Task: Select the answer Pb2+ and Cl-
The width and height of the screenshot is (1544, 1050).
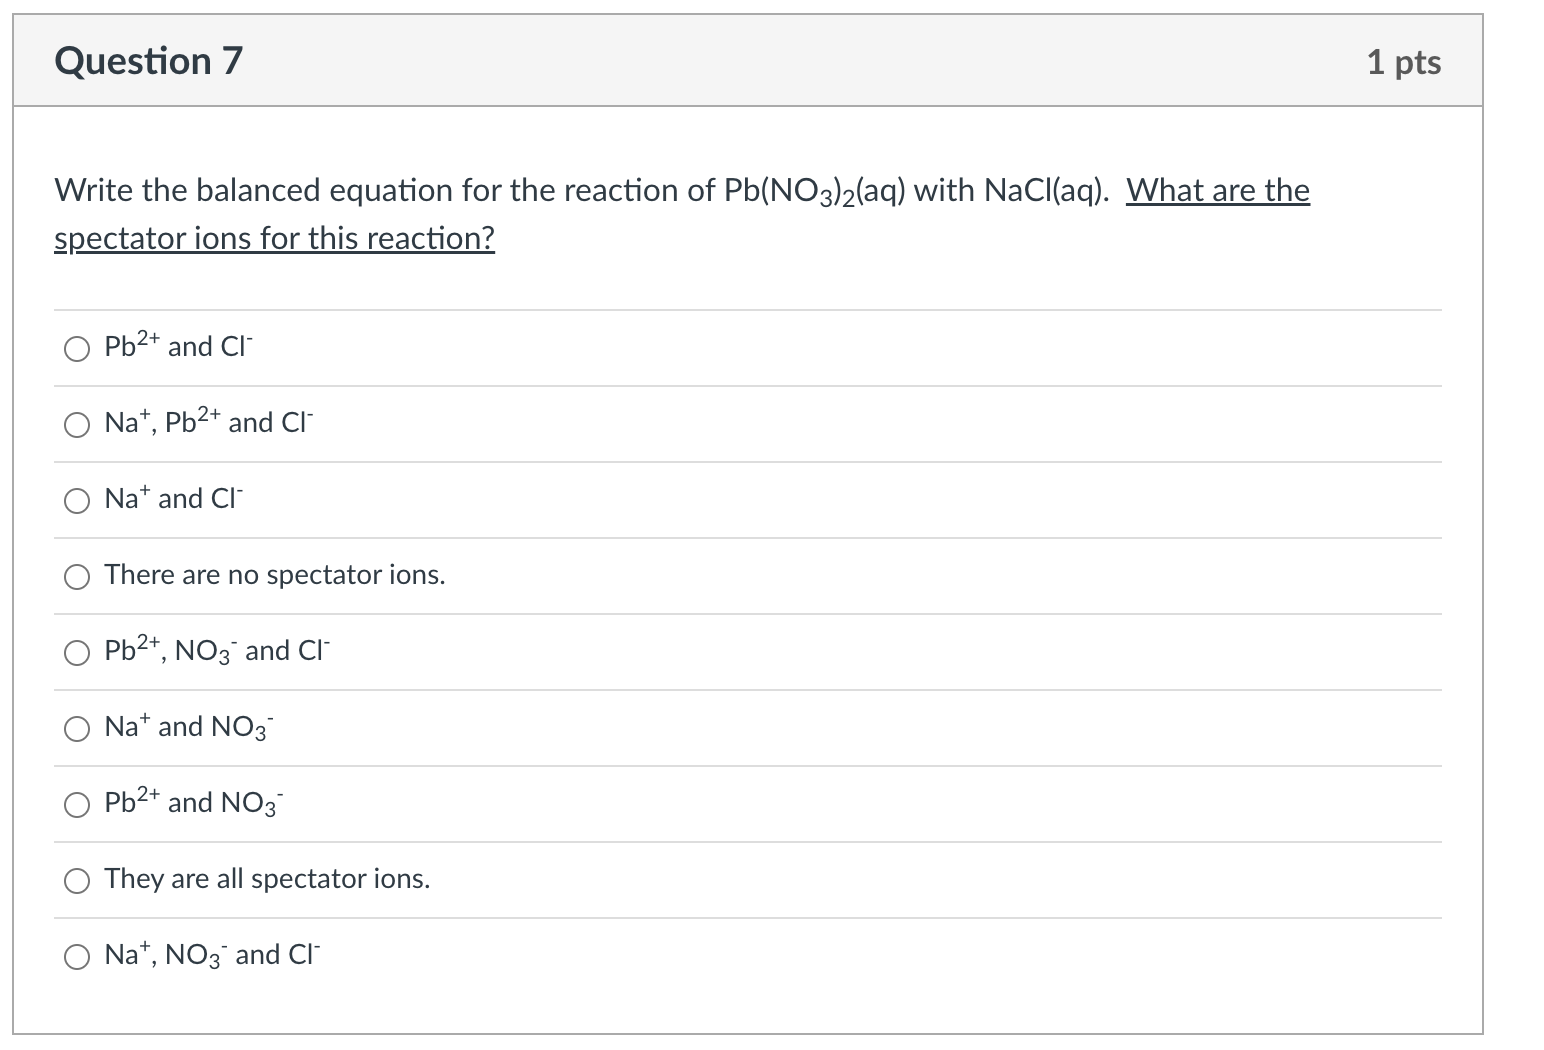Action: coord(177,346)
